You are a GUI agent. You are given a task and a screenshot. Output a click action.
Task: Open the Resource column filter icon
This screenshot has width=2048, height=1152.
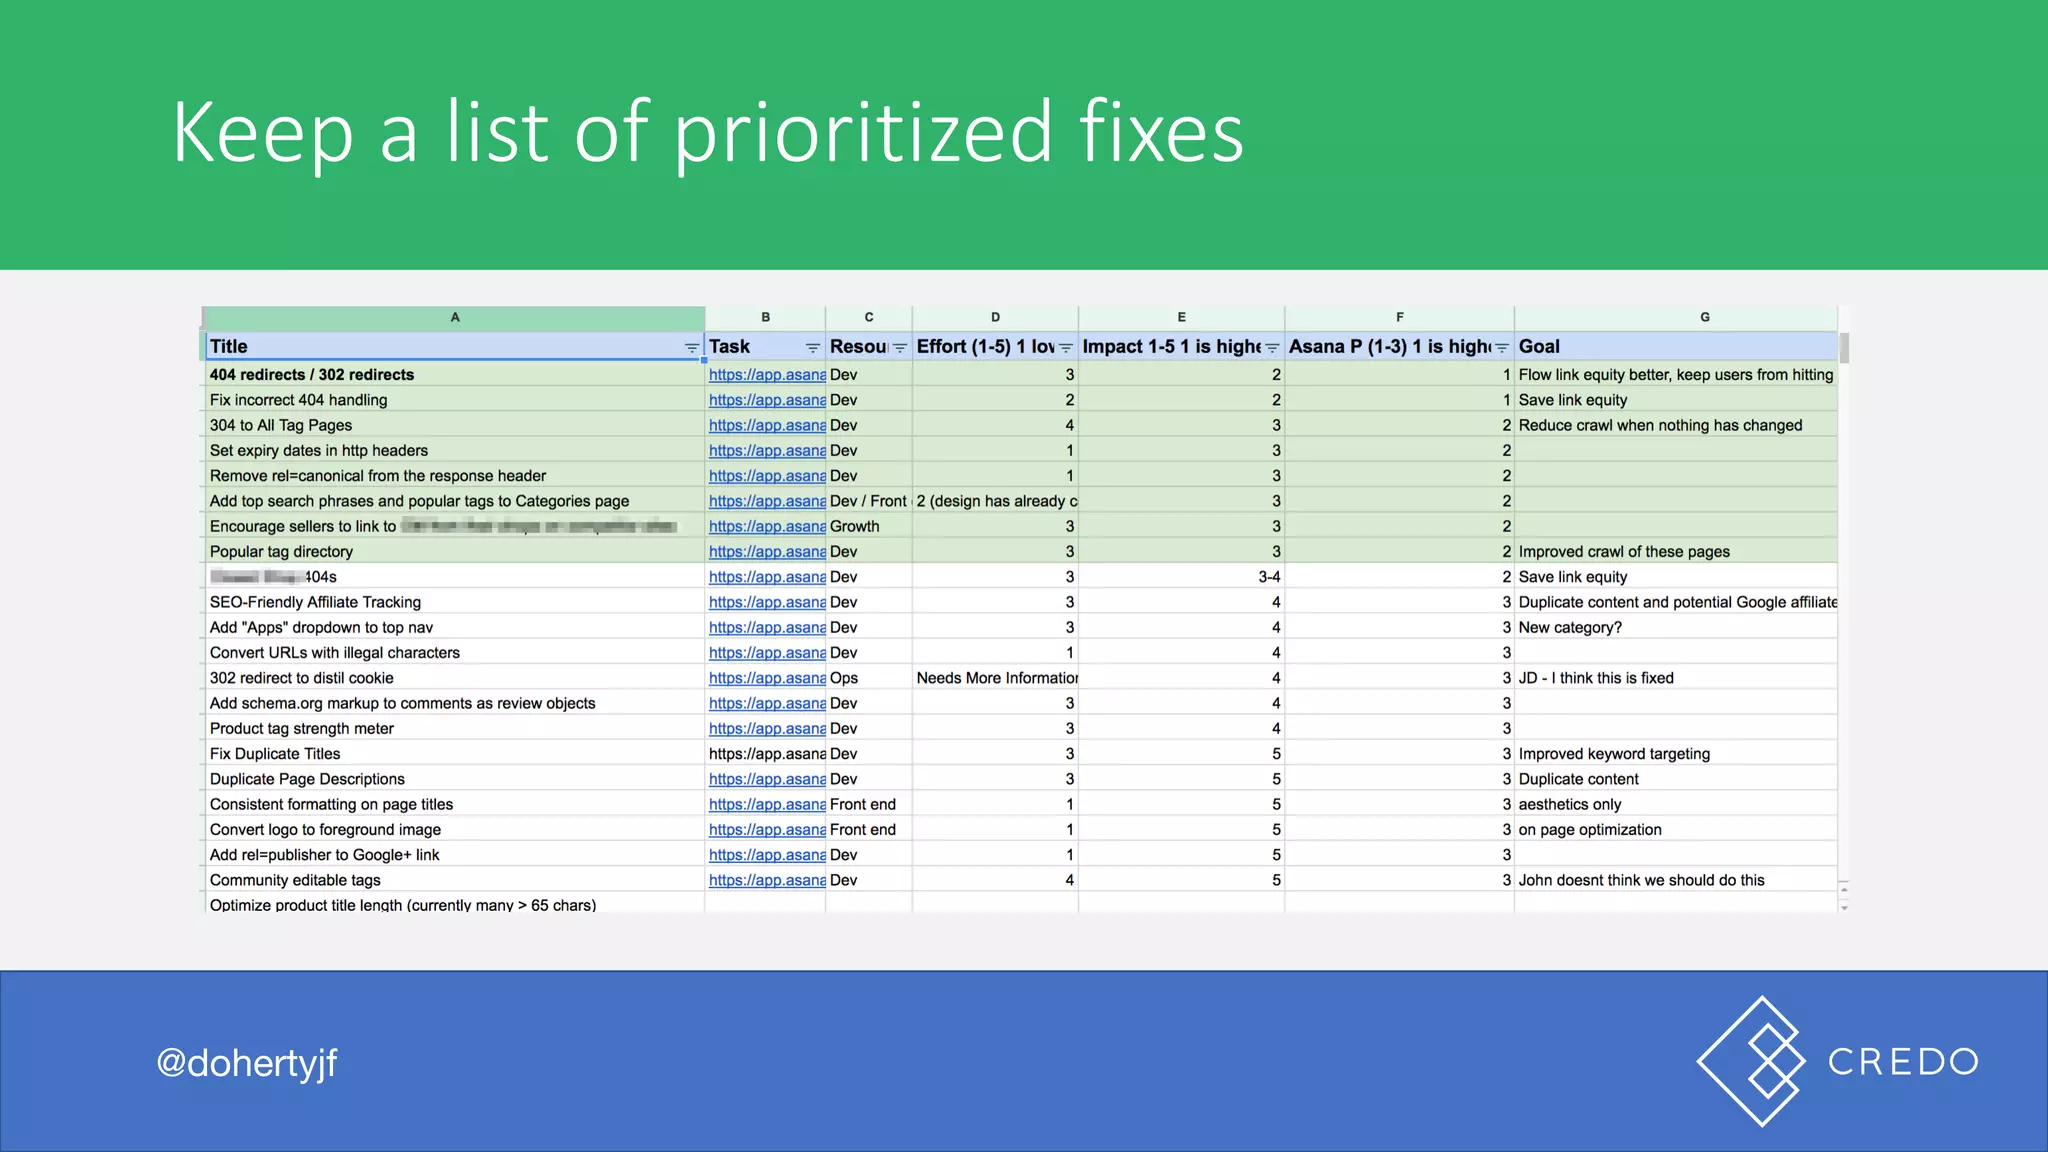(x=899, y=348)
